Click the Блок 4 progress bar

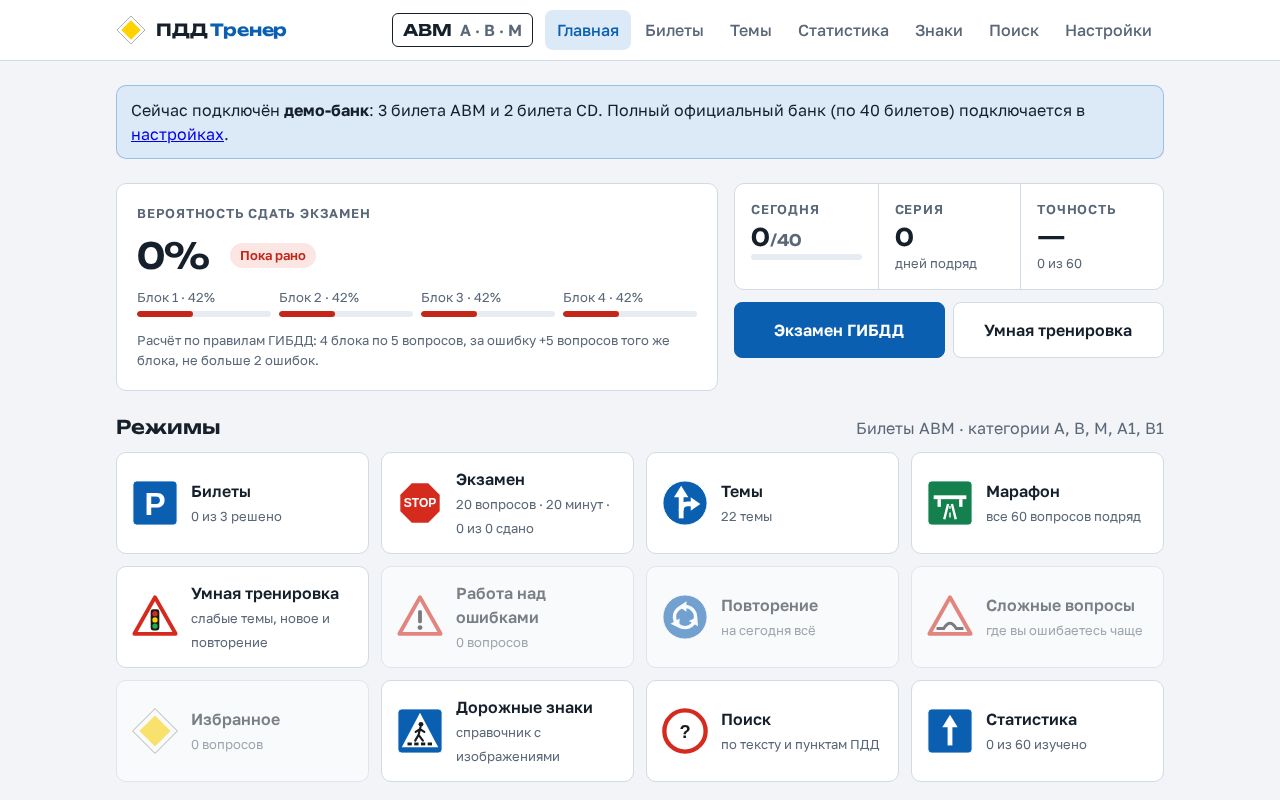pyautogui.click(x=630, y=314)
